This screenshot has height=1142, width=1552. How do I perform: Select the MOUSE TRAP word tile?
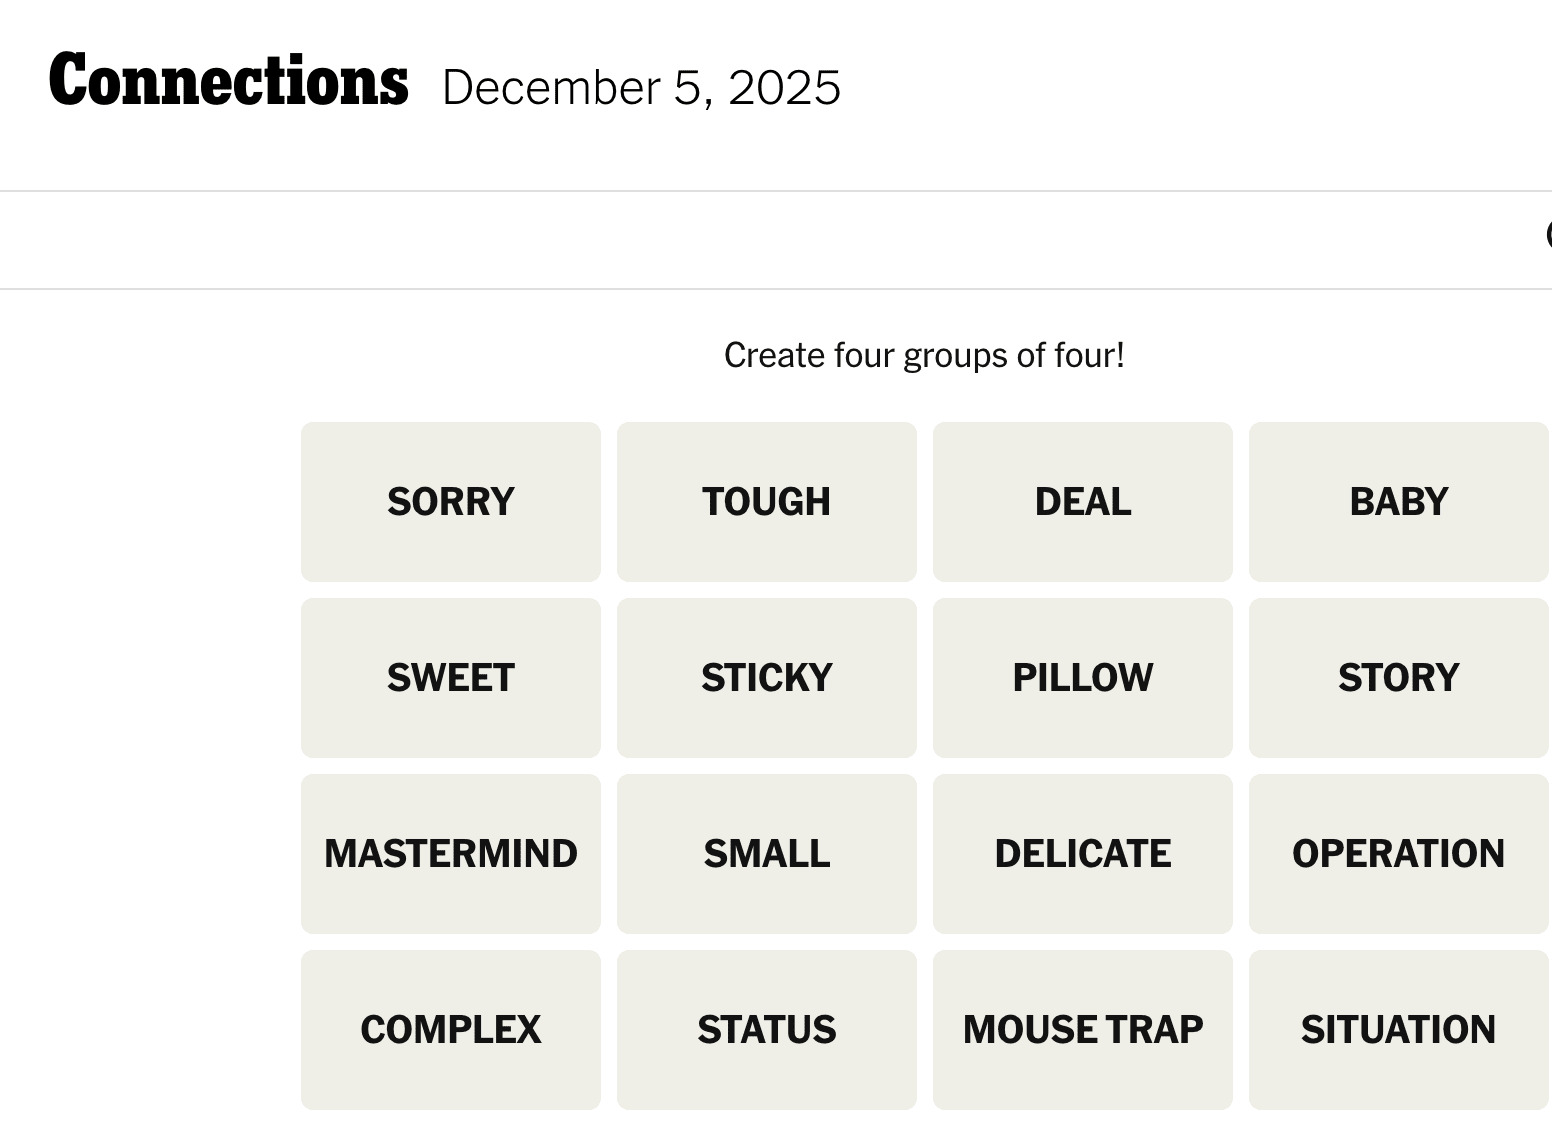click(1082, 1029)
